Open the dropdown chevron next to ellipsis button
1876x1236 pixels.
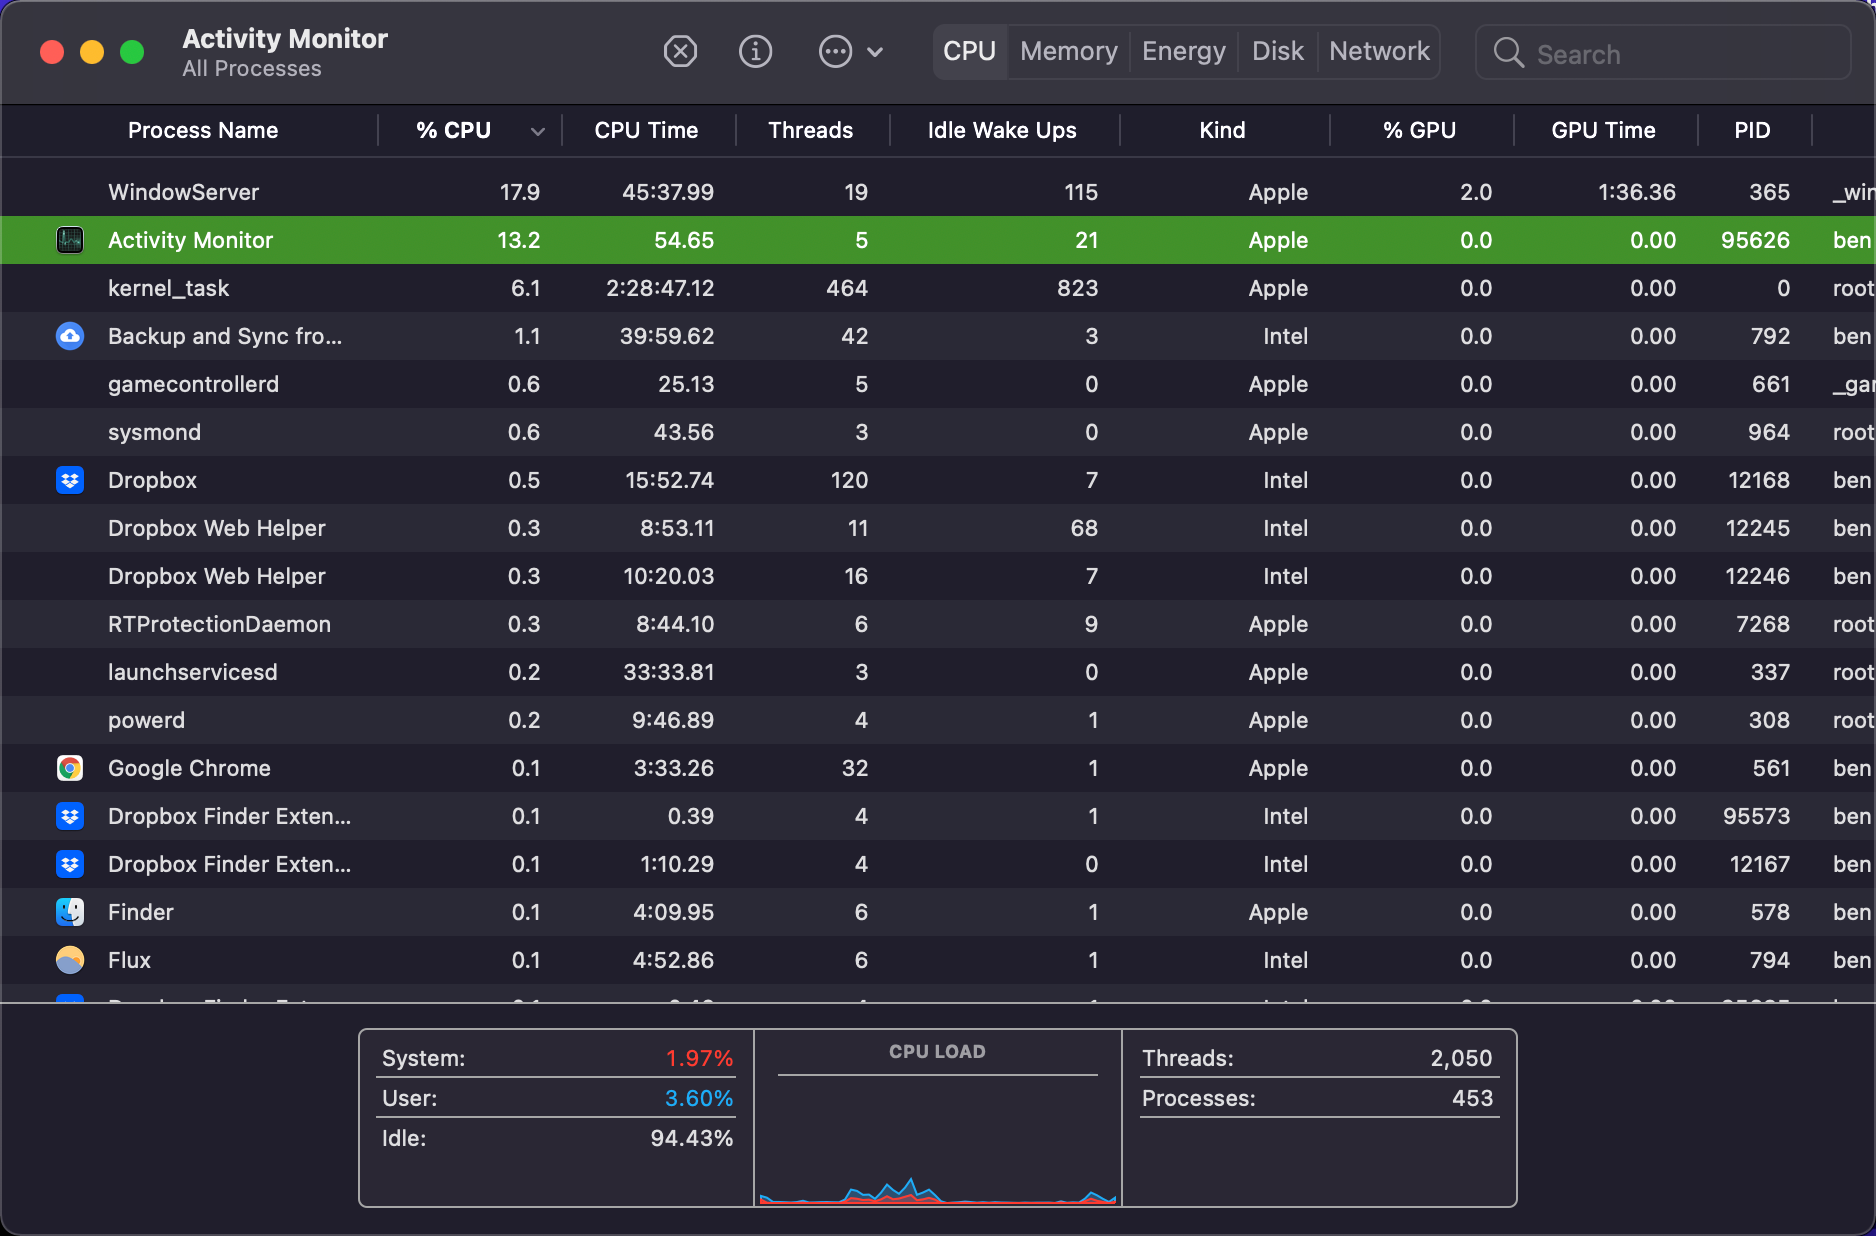(x=877, y=51)
